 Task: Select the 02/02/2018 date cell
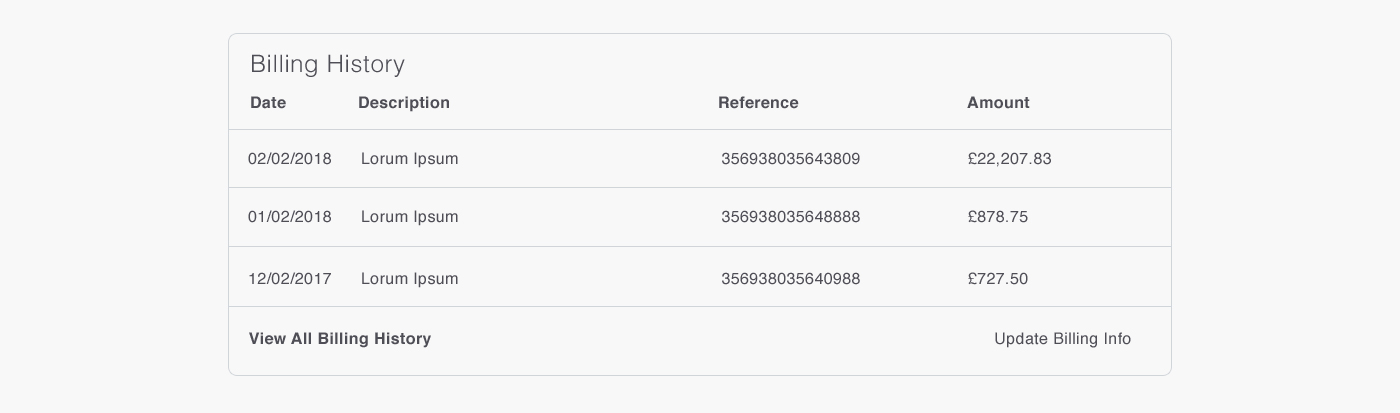point(290,159)
